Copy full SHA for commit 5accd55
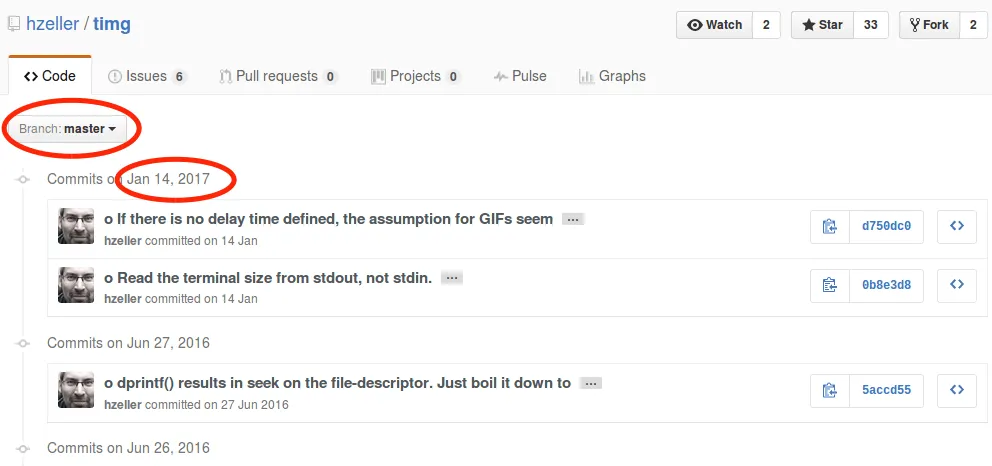 (x=829, y=390)
